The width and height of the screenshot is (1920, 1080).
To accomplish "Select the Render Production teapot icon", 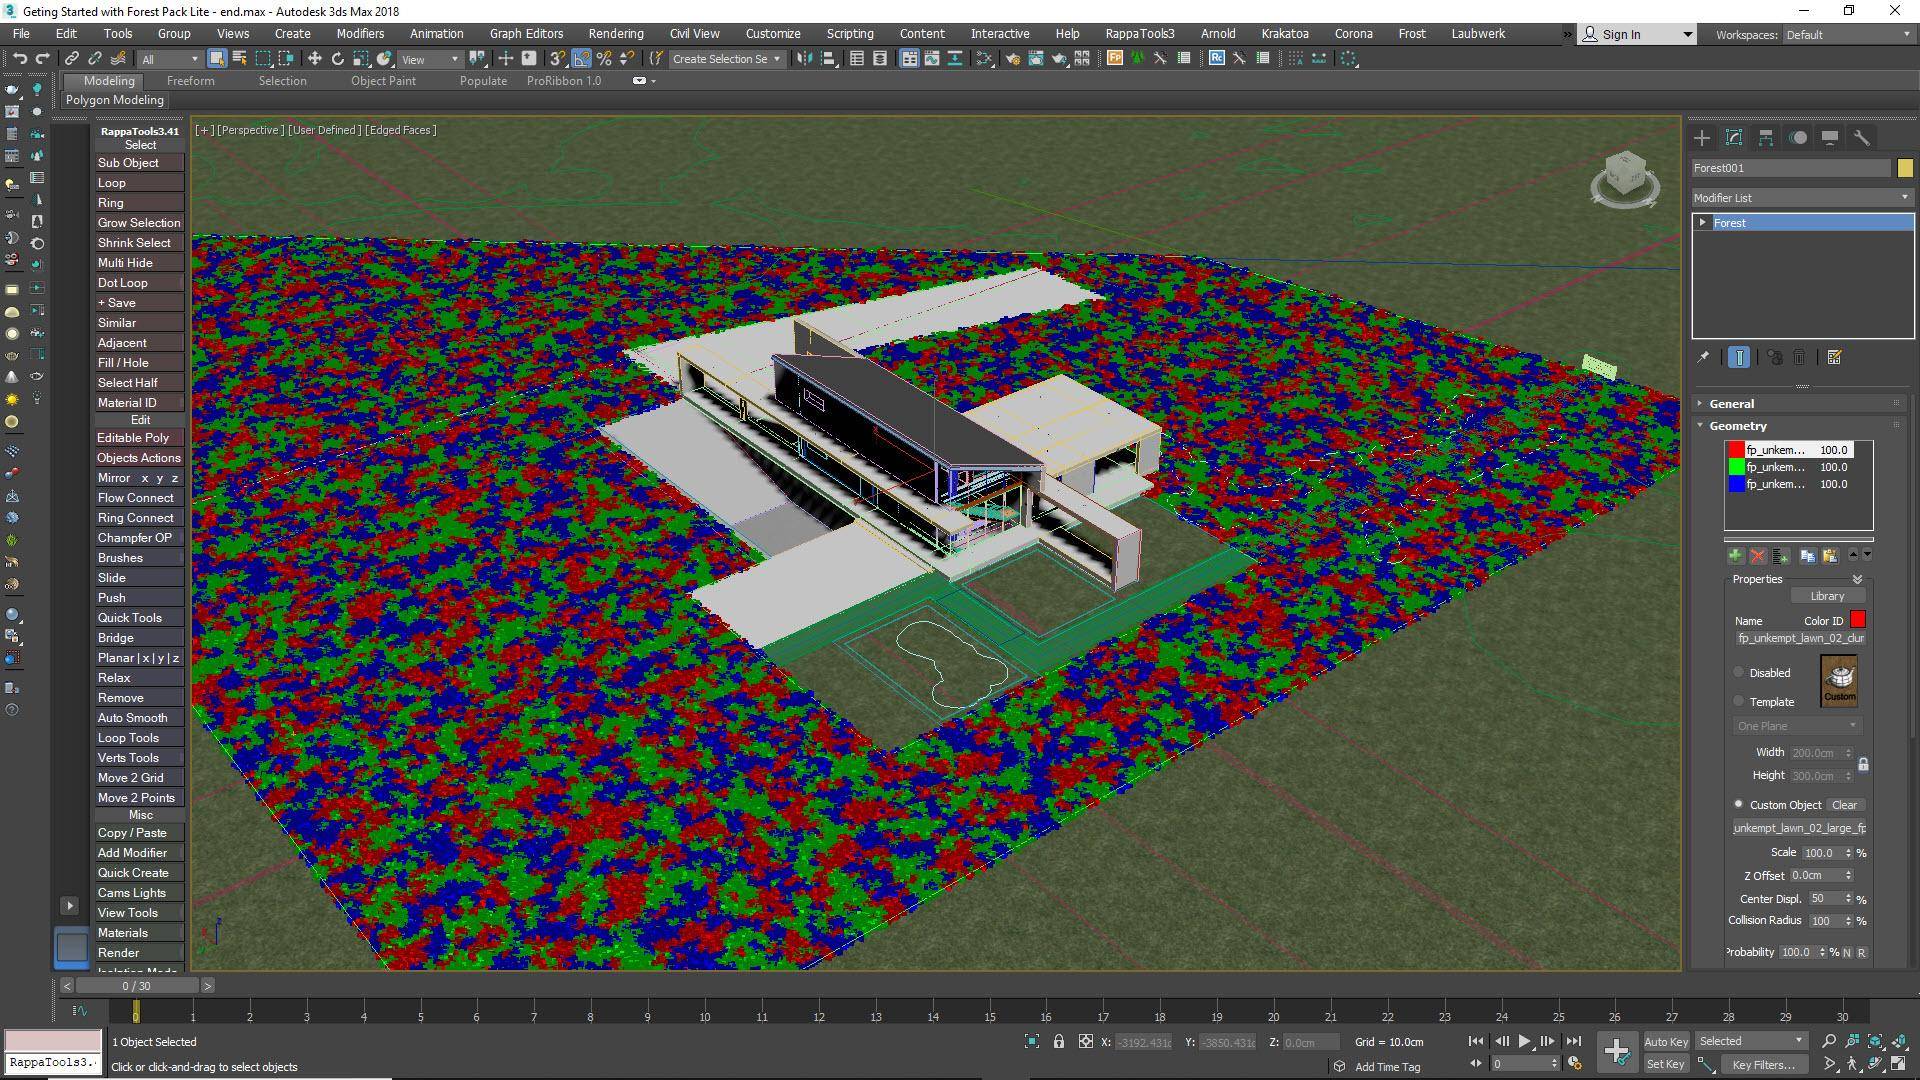I will pos(1059,58).
